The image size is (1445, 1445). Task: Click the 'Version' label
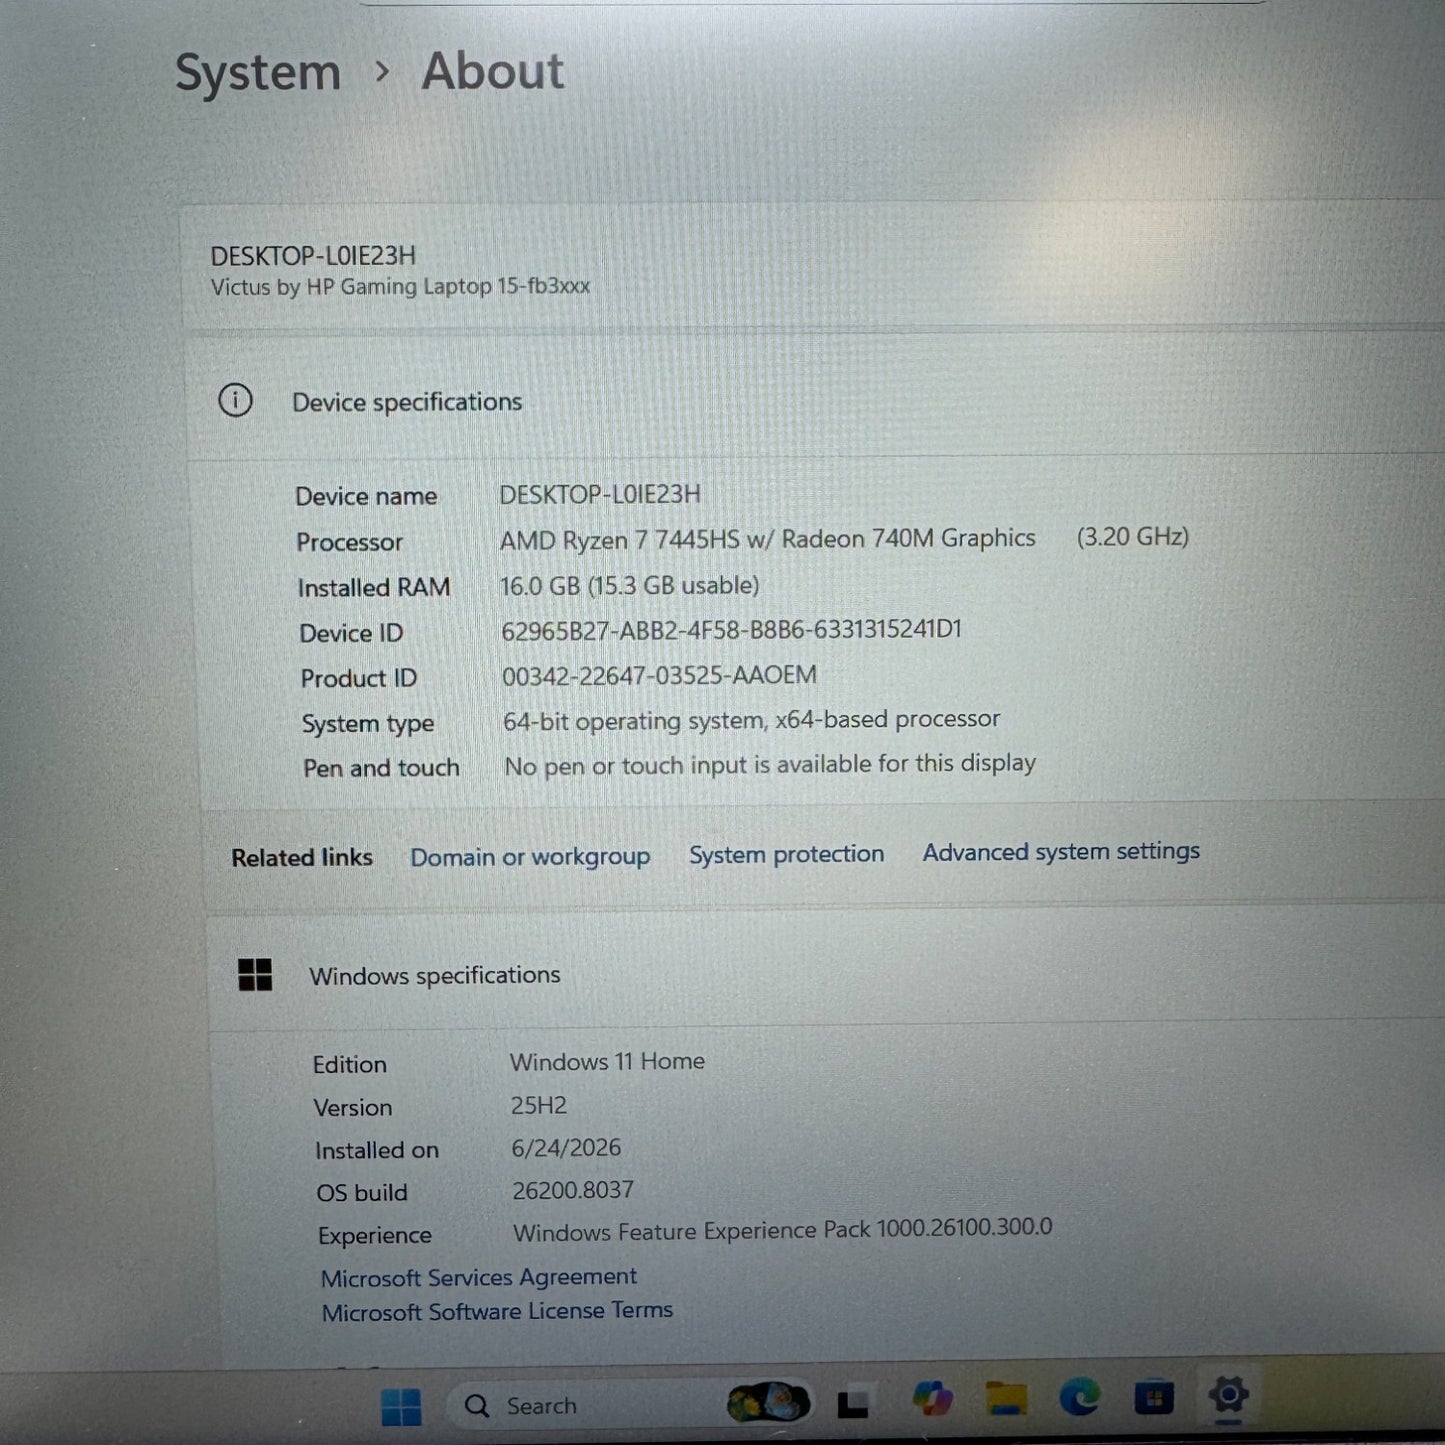353,1108
